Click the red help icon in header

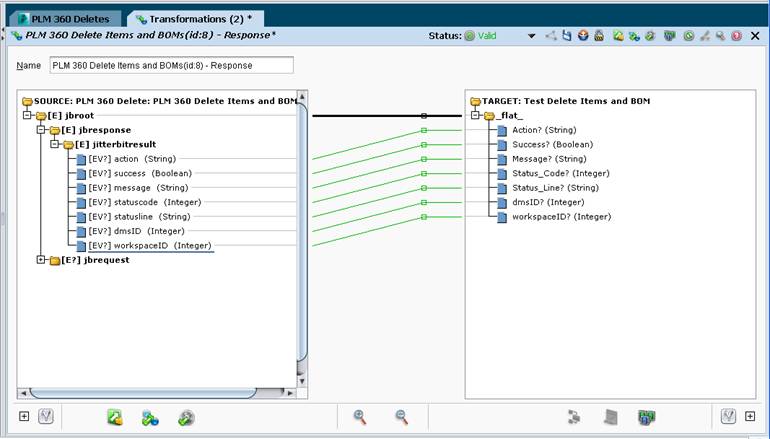pos(737,35)
